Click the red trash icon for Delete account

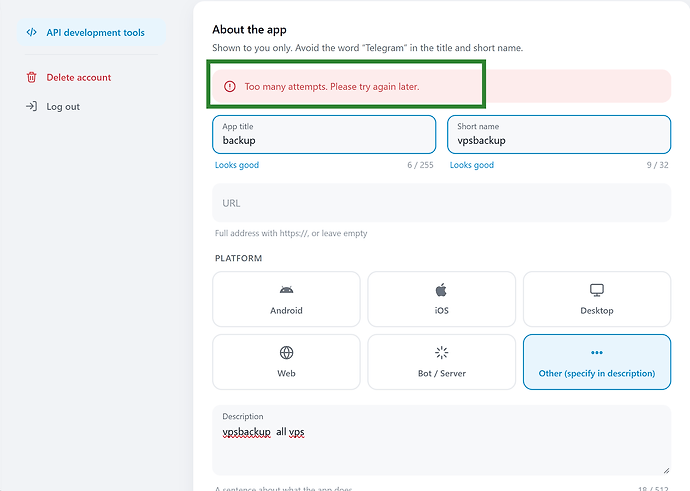31,77
